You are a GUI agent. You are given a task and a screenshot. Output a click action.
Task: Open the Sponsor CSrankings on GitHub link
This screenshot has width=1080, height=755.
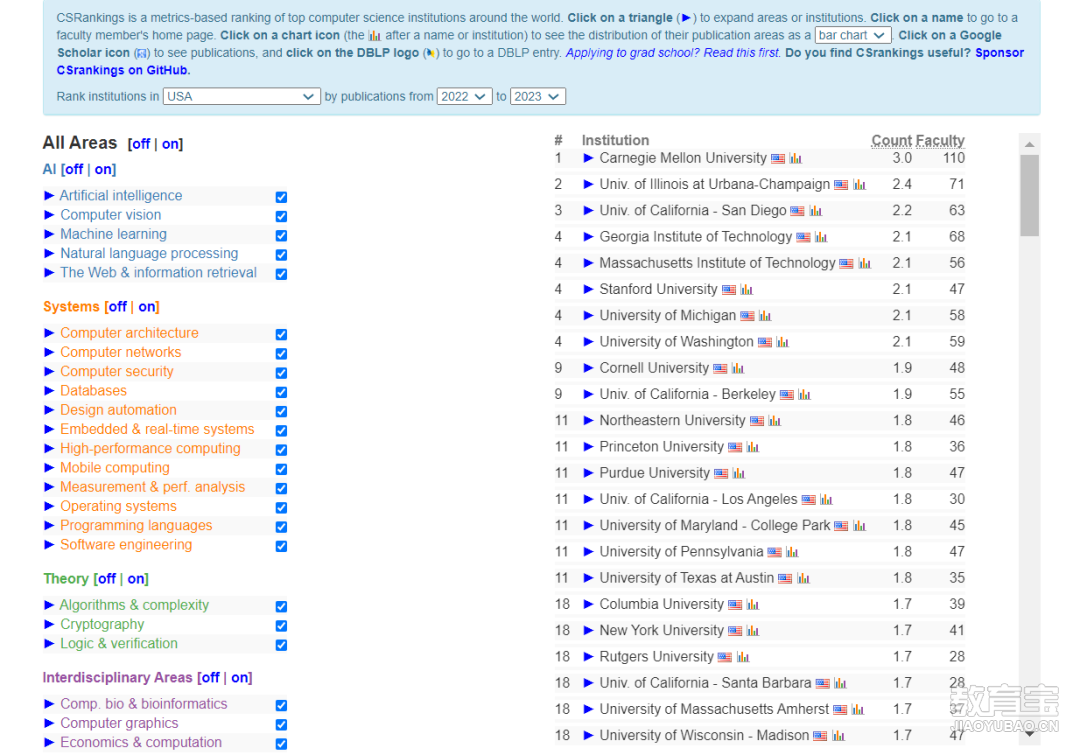540,61
